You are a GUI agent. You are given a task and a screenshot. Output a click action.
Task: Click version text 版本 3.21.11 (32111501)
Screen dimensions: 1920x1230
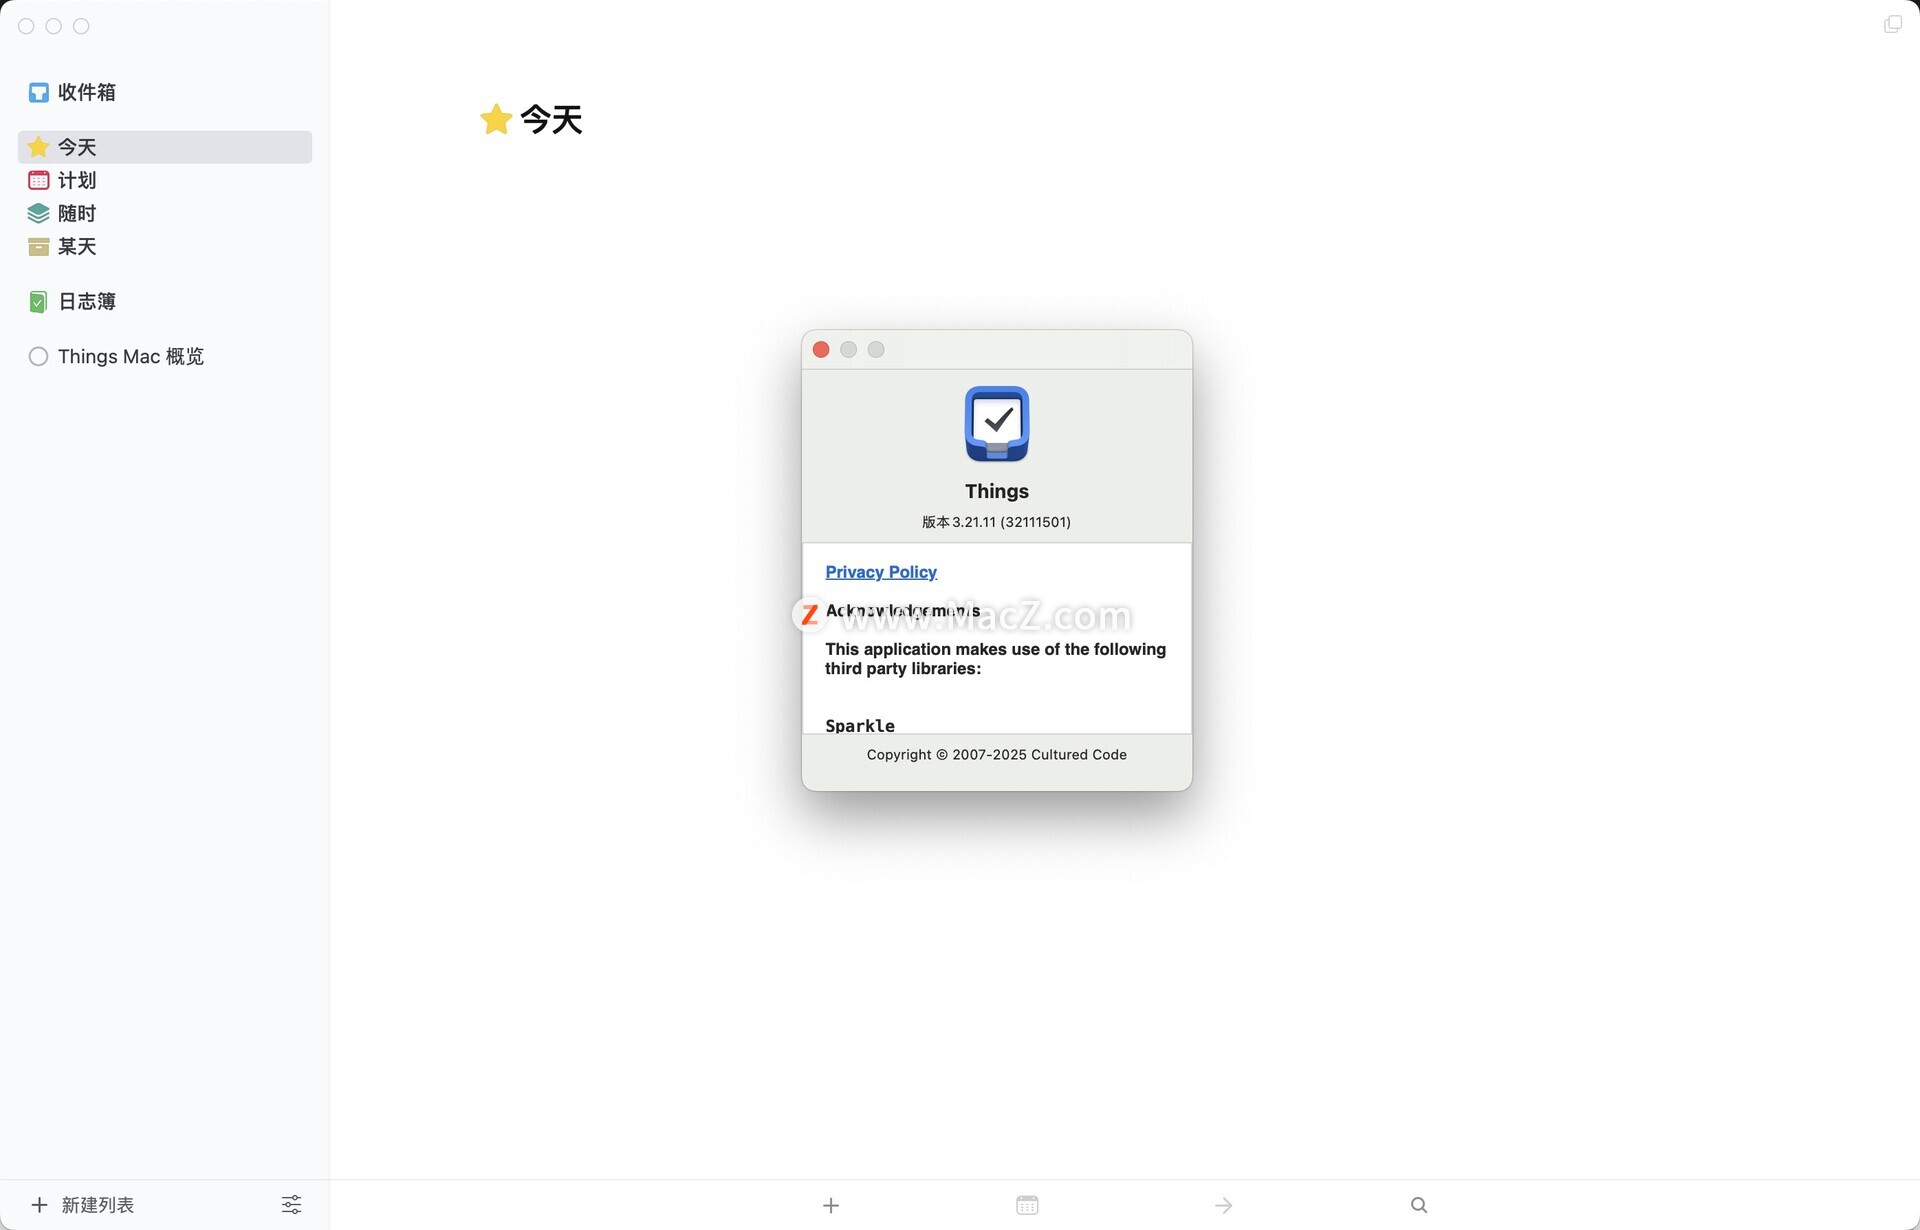996,522
